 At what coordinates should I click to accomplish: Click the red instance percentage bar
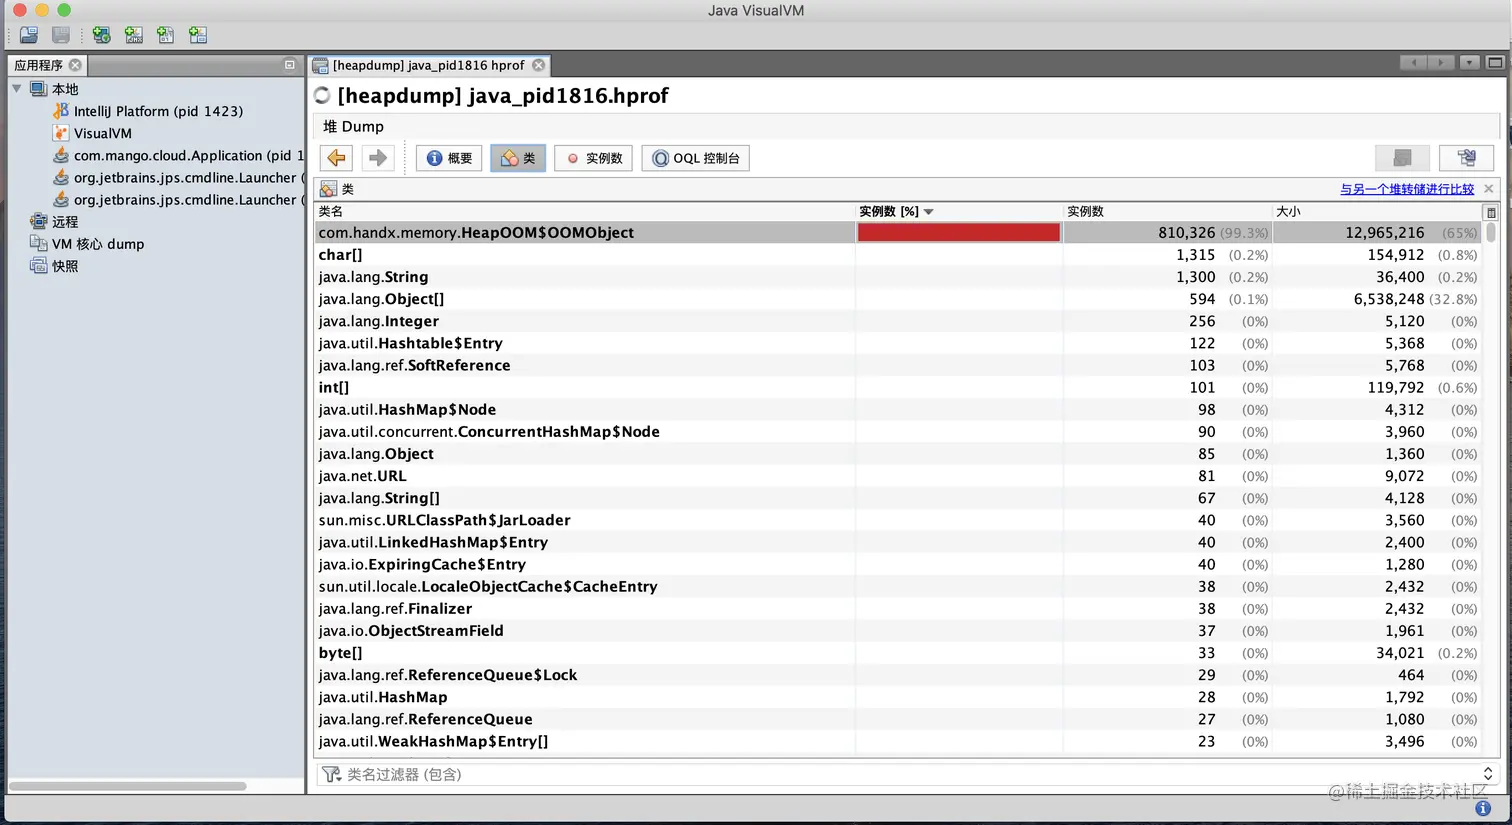pos(958,232)
